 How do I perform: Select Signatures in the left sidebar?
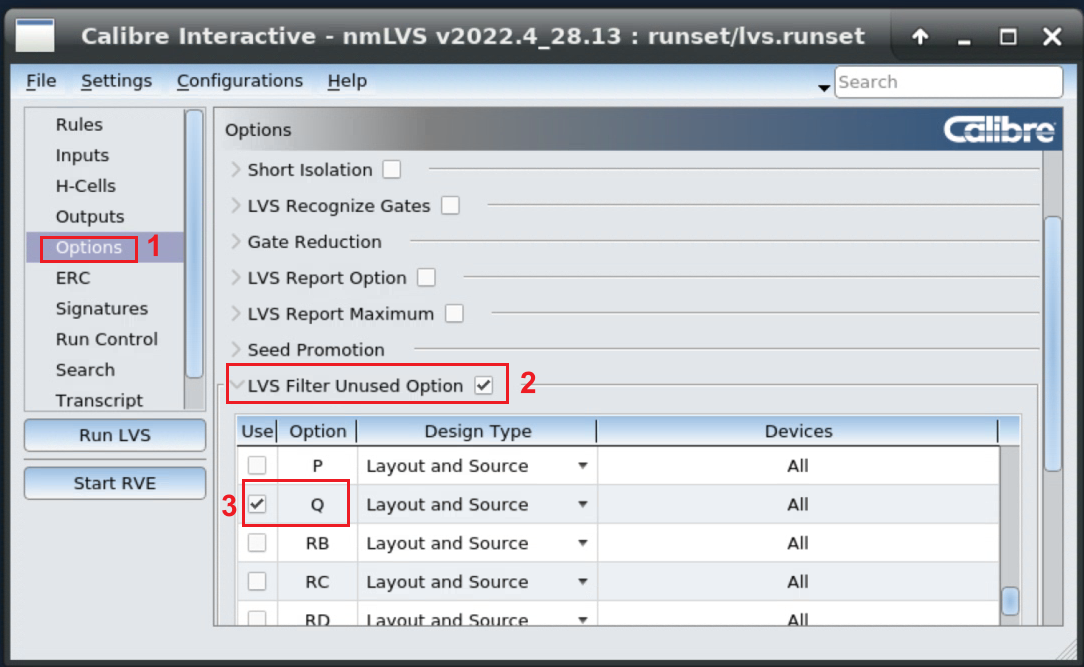(x=101, y=309)
